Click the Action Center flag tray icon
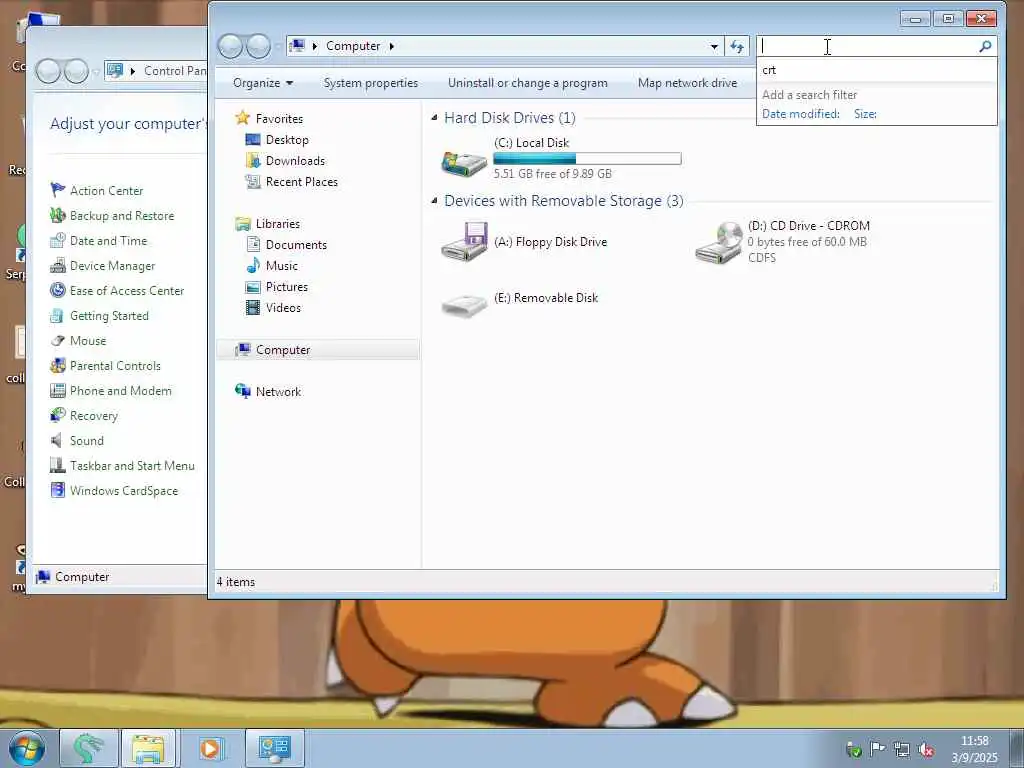The image size is (1024, 768). point(878,749)
